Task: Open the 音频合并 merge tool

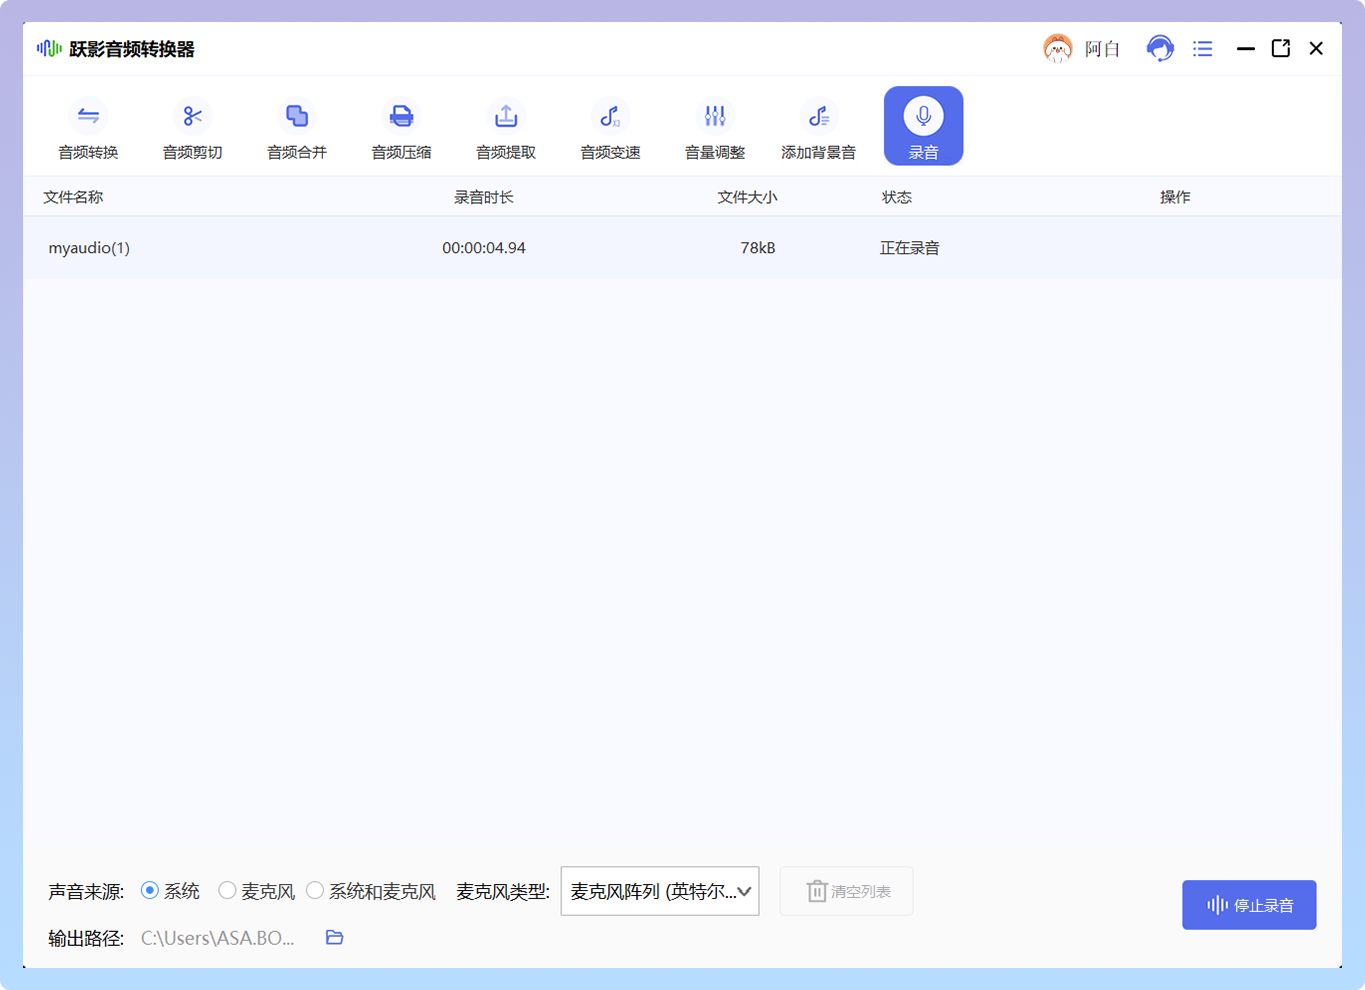Action: coord(297,128)
